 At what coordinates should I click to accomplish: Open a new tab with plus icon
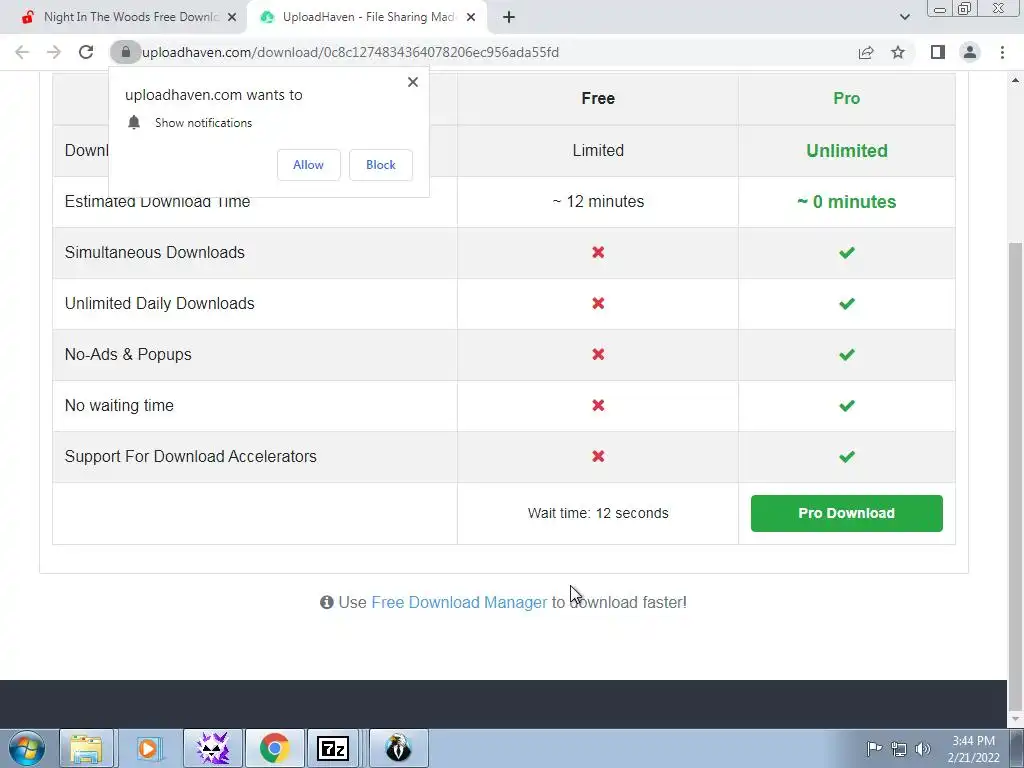pos(509,17)
